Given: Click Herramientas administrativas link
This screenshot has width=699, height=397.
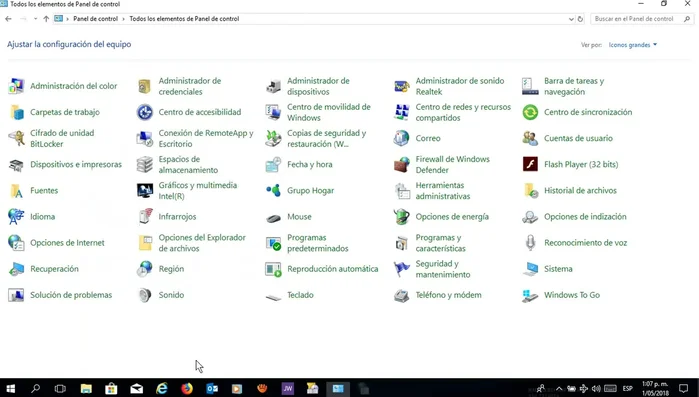Looking at the screenshot, I should pos(443,191).
